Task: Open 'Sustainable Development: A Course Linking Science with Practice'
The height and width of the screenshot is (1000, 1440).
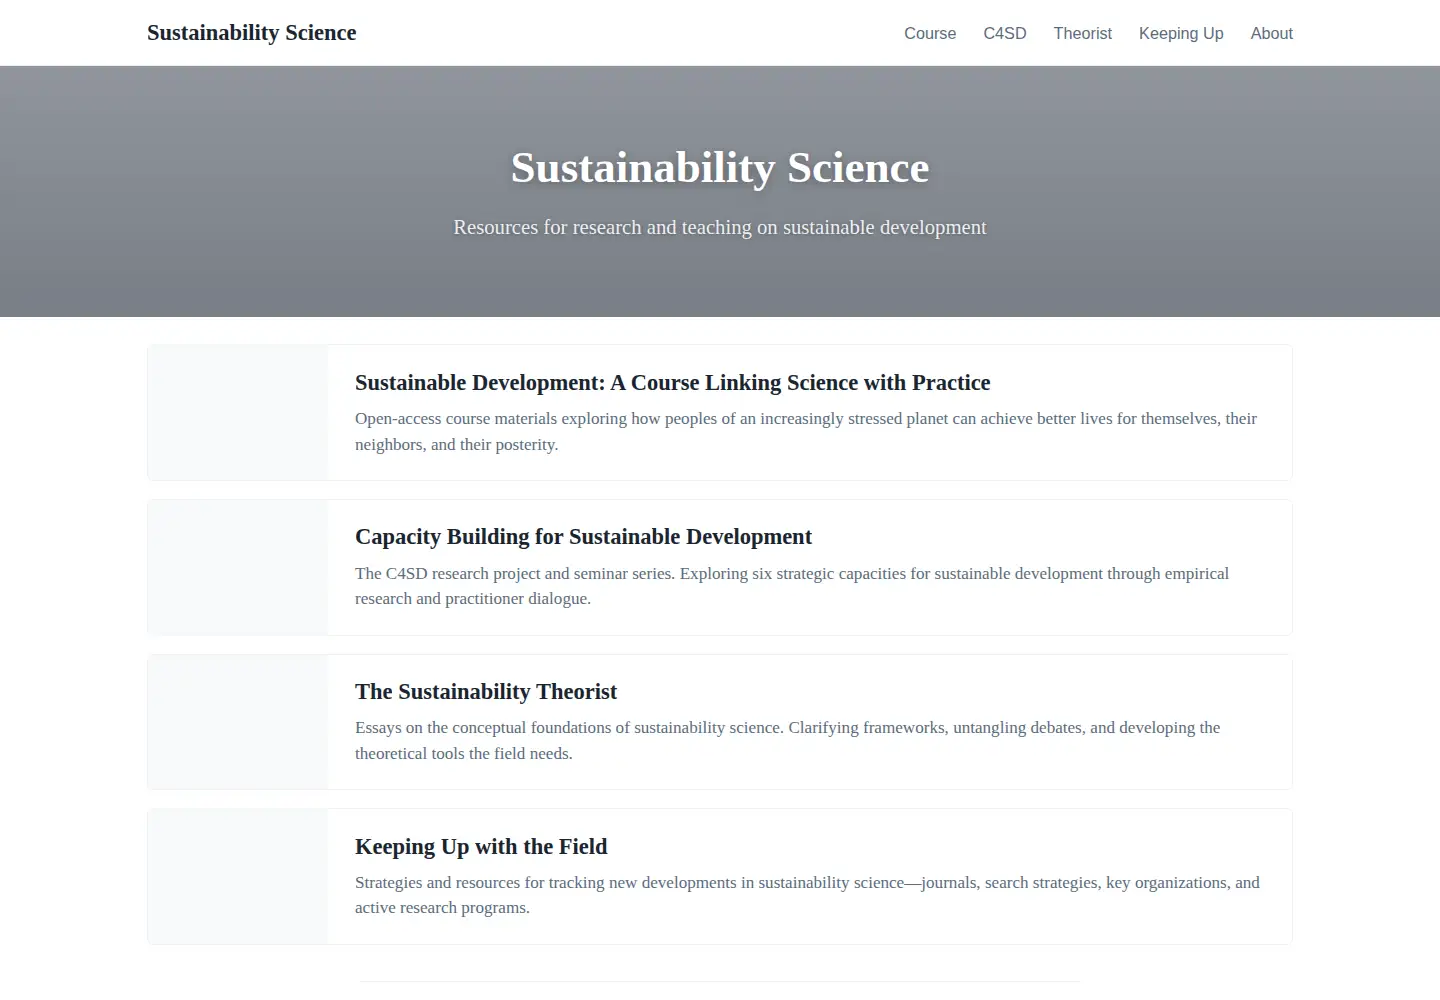Action: click(672, 383)
